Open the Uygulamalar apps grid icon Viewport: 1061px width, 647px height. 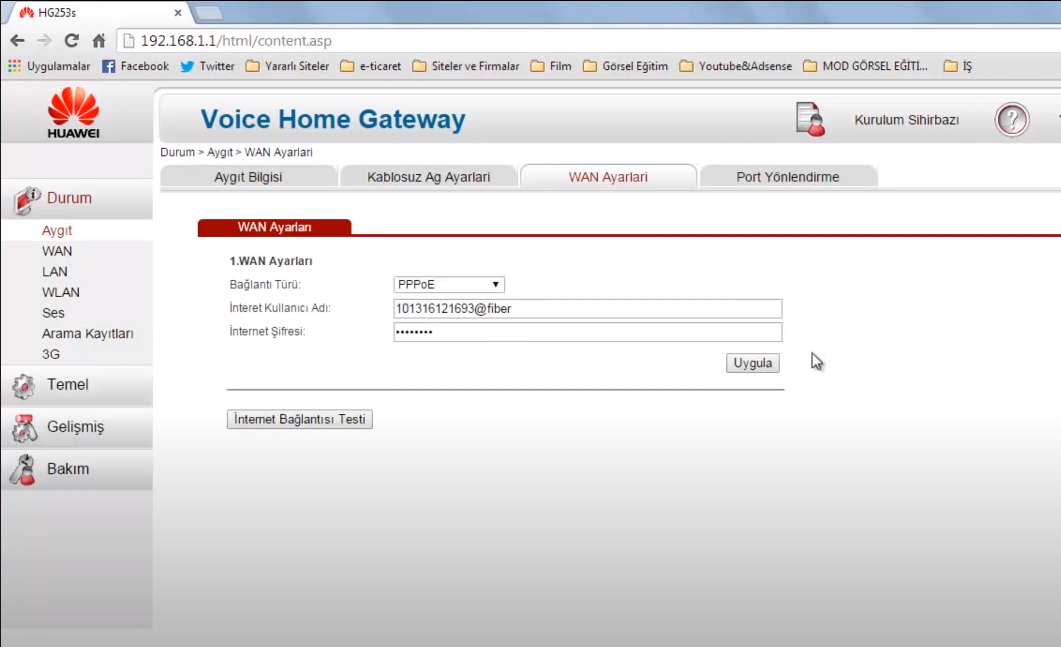[x=14, y=66]
